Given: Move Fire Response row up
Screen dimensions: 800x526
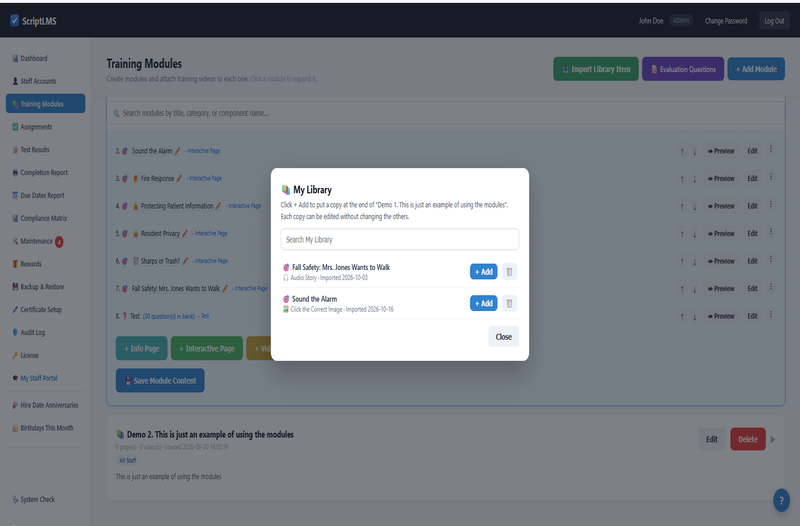Looking at the screenshot, I should (x=682, y=179).
